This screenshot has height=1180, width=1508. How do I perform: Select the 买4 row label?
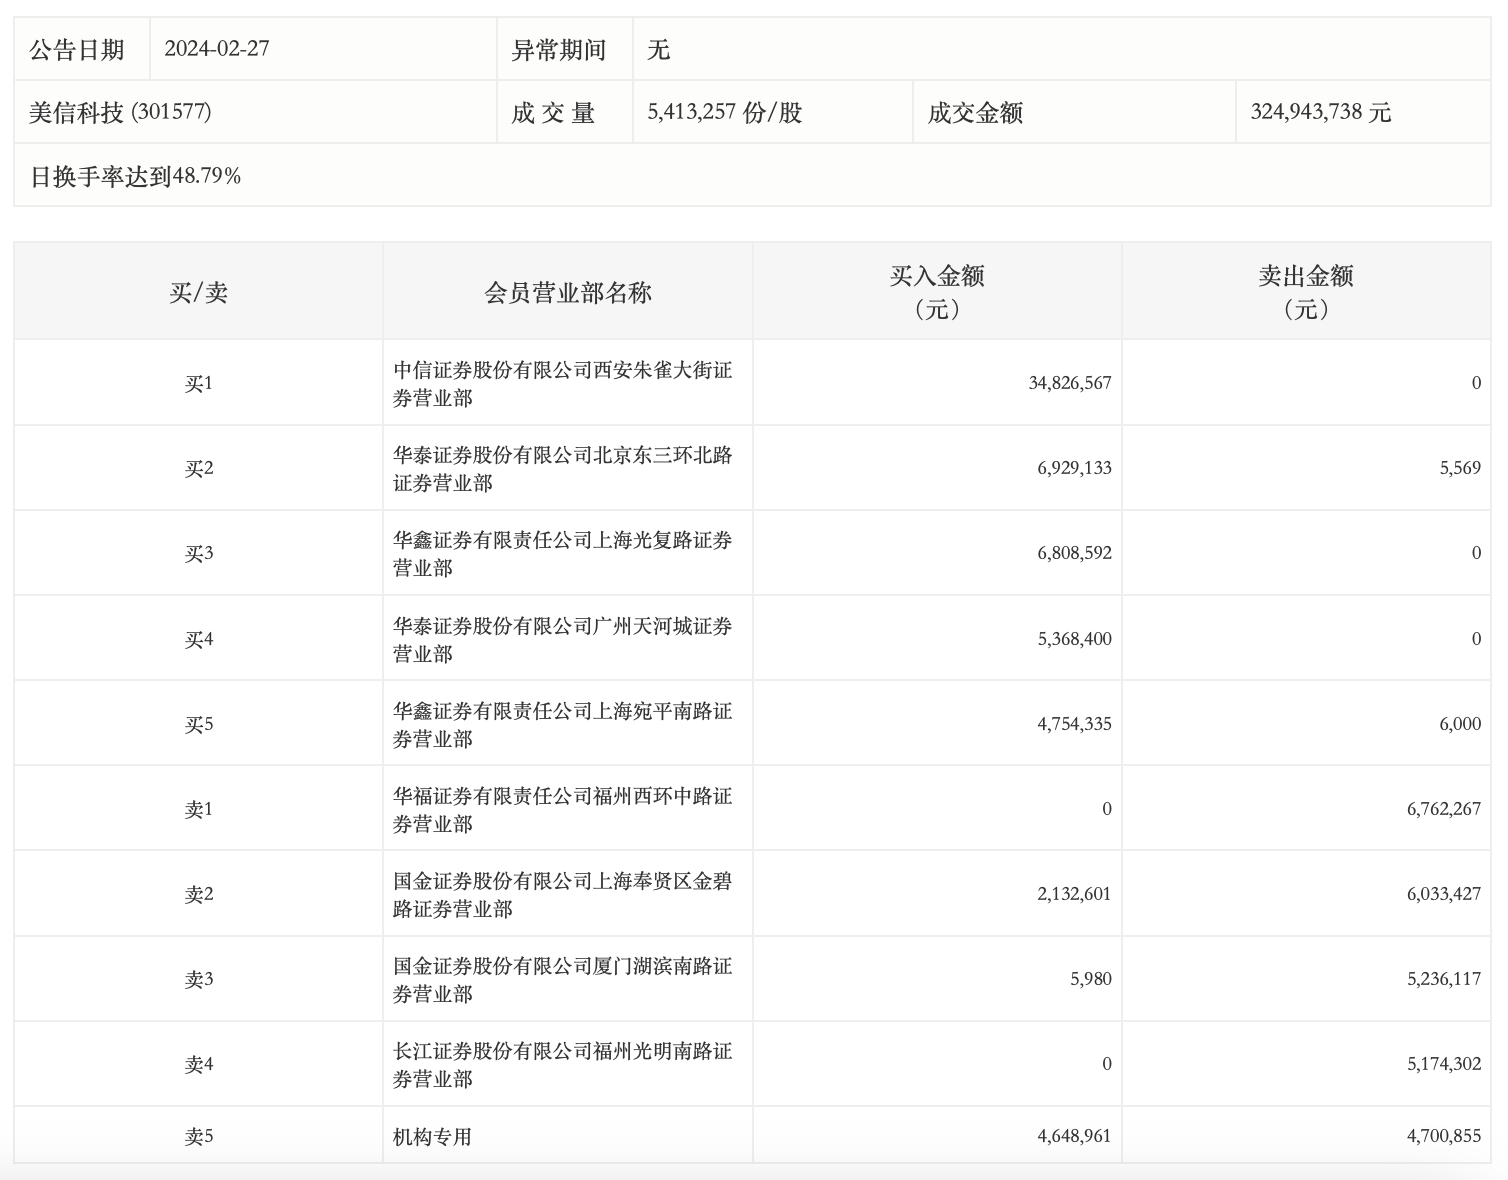199,639
